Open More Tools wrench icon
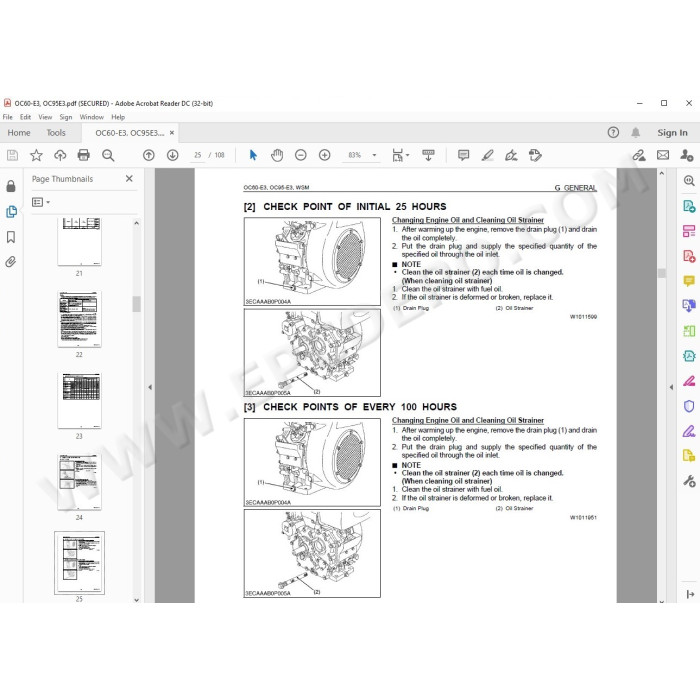The width and height of the screenshot is (700, 700). (689, 481)
